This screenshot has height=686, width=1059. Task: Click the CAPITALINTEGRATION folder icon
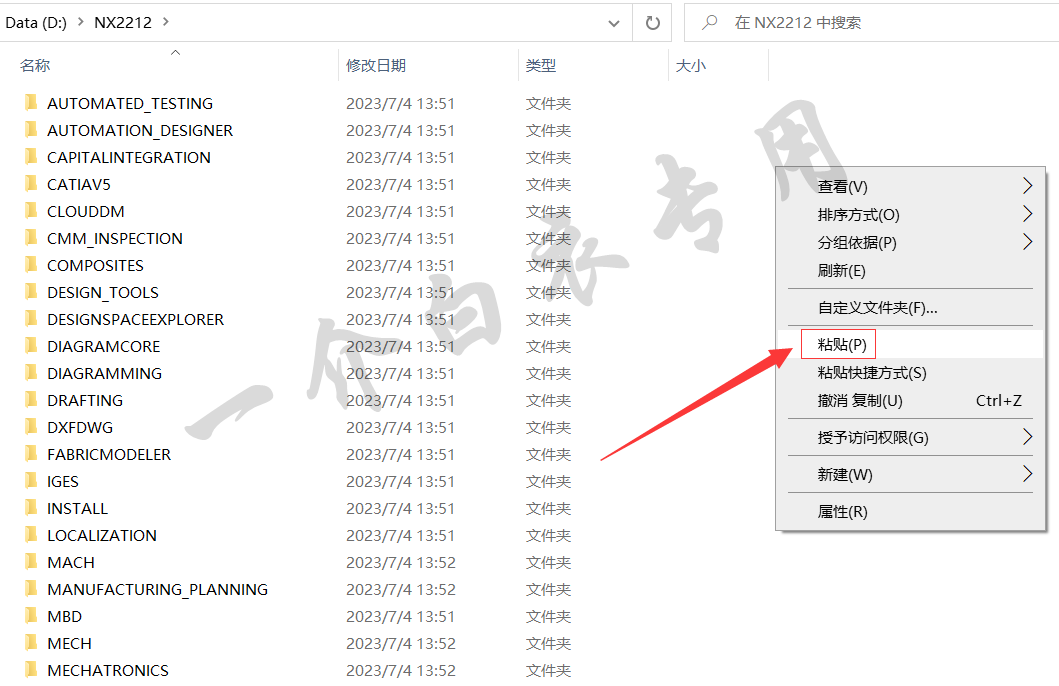click(x=30, y=157)
